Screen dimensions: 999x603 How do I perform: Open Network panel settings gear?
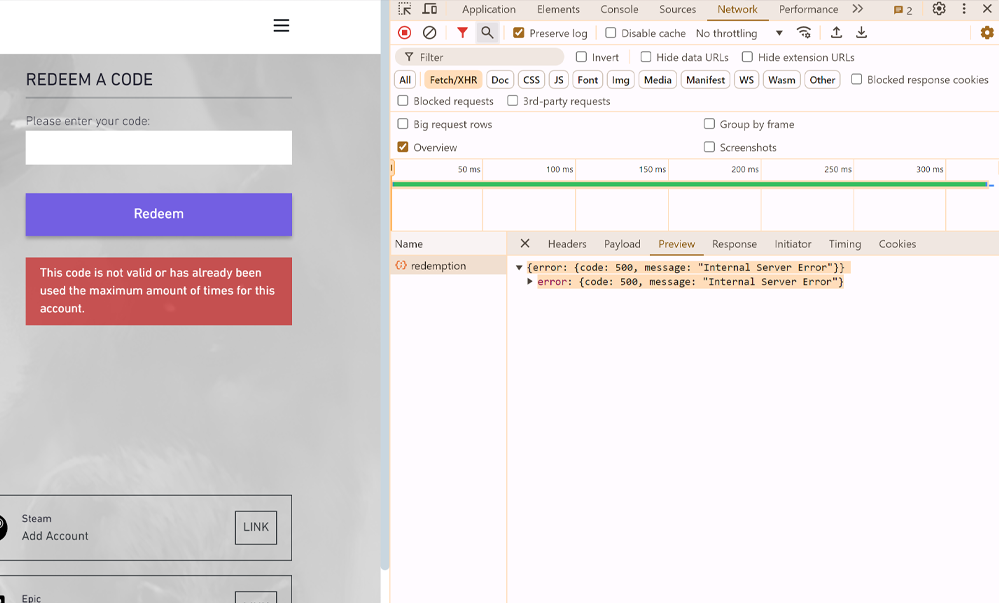tap(987, 33)
